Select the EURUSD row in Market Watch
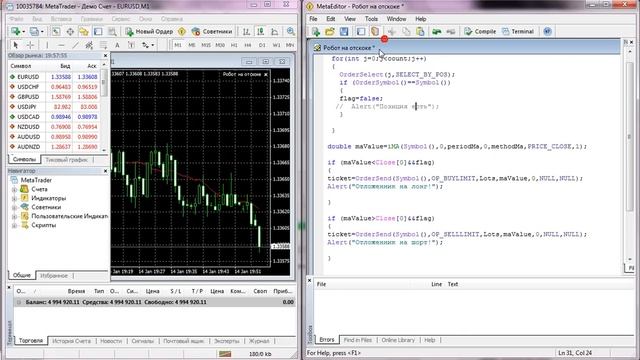Viewport: 640px width, 360px height. coord(54,77)
